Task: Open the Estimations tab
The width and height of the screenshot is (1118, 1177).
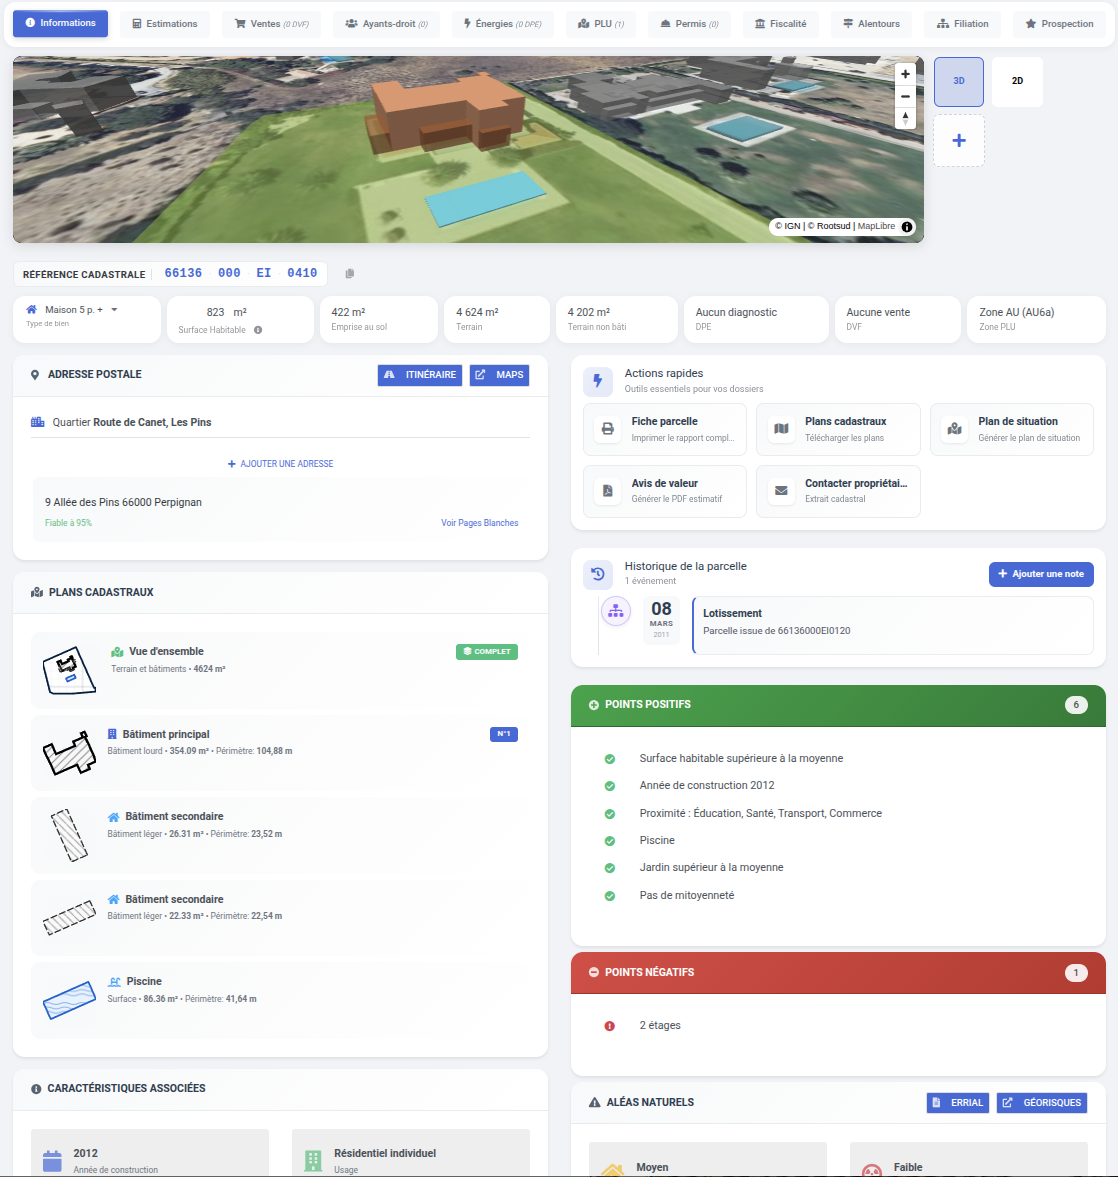Action: click(165, 24)
